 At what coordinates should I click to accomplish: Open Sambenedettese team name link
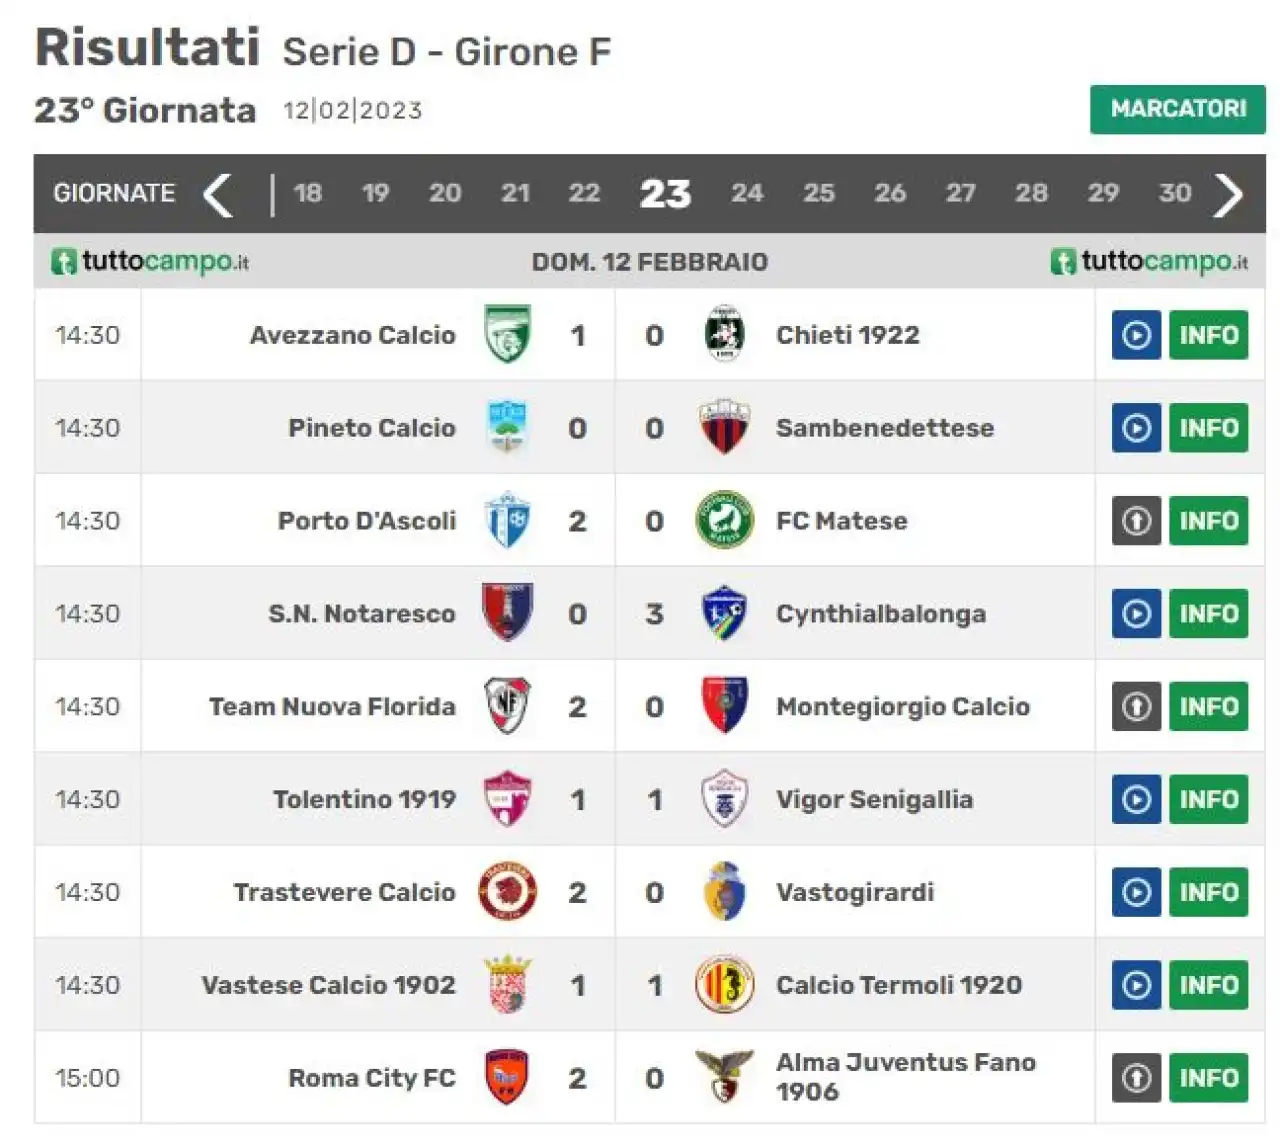(885, 428)
